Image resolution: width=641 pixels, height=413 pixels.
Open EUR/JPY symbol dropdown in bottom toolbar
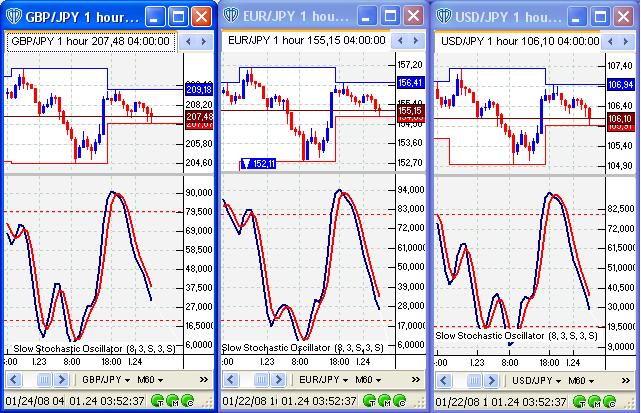coord(323,380)
